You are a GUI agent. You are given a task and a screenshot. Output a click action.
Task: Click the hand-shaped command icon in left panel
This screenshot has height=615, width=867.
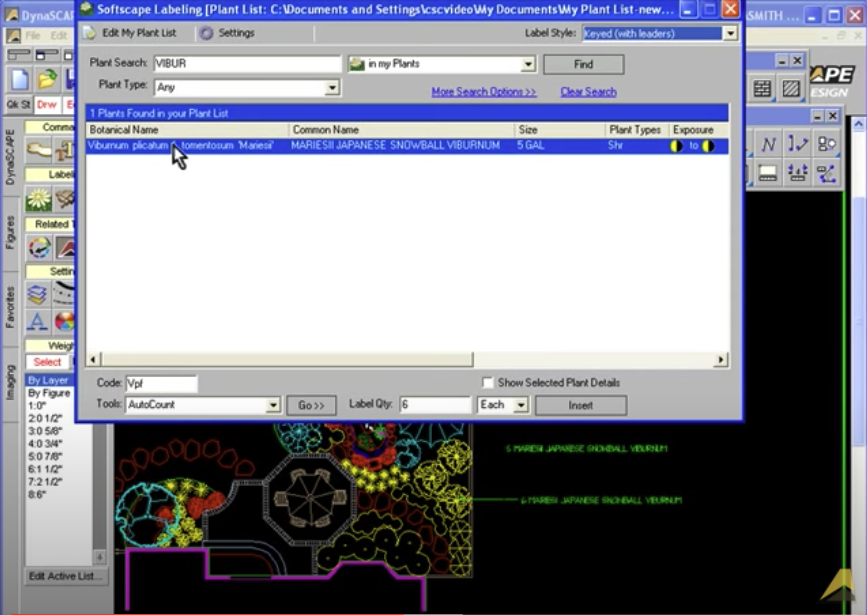[x=39, y=150]
